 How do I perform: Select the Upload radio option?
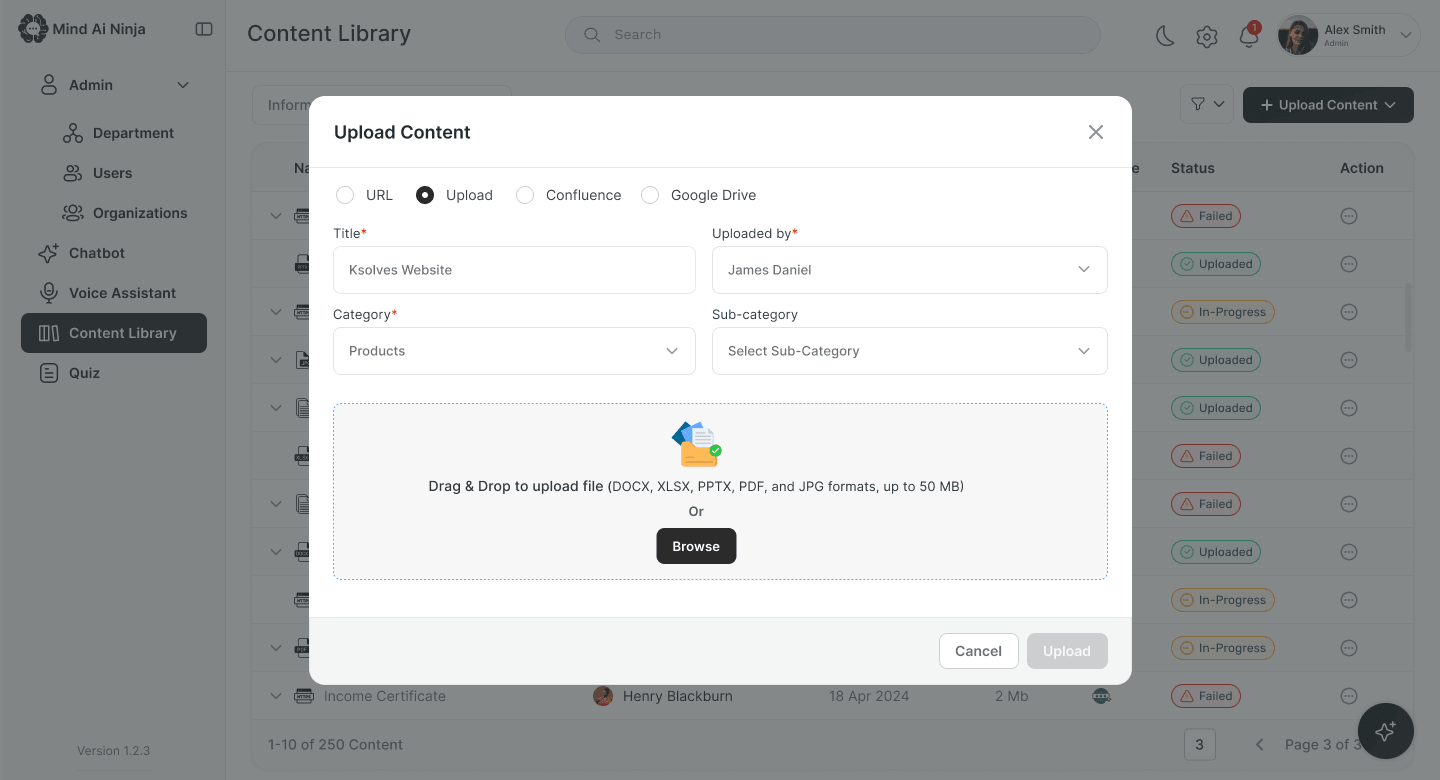(x=425, y=195)
